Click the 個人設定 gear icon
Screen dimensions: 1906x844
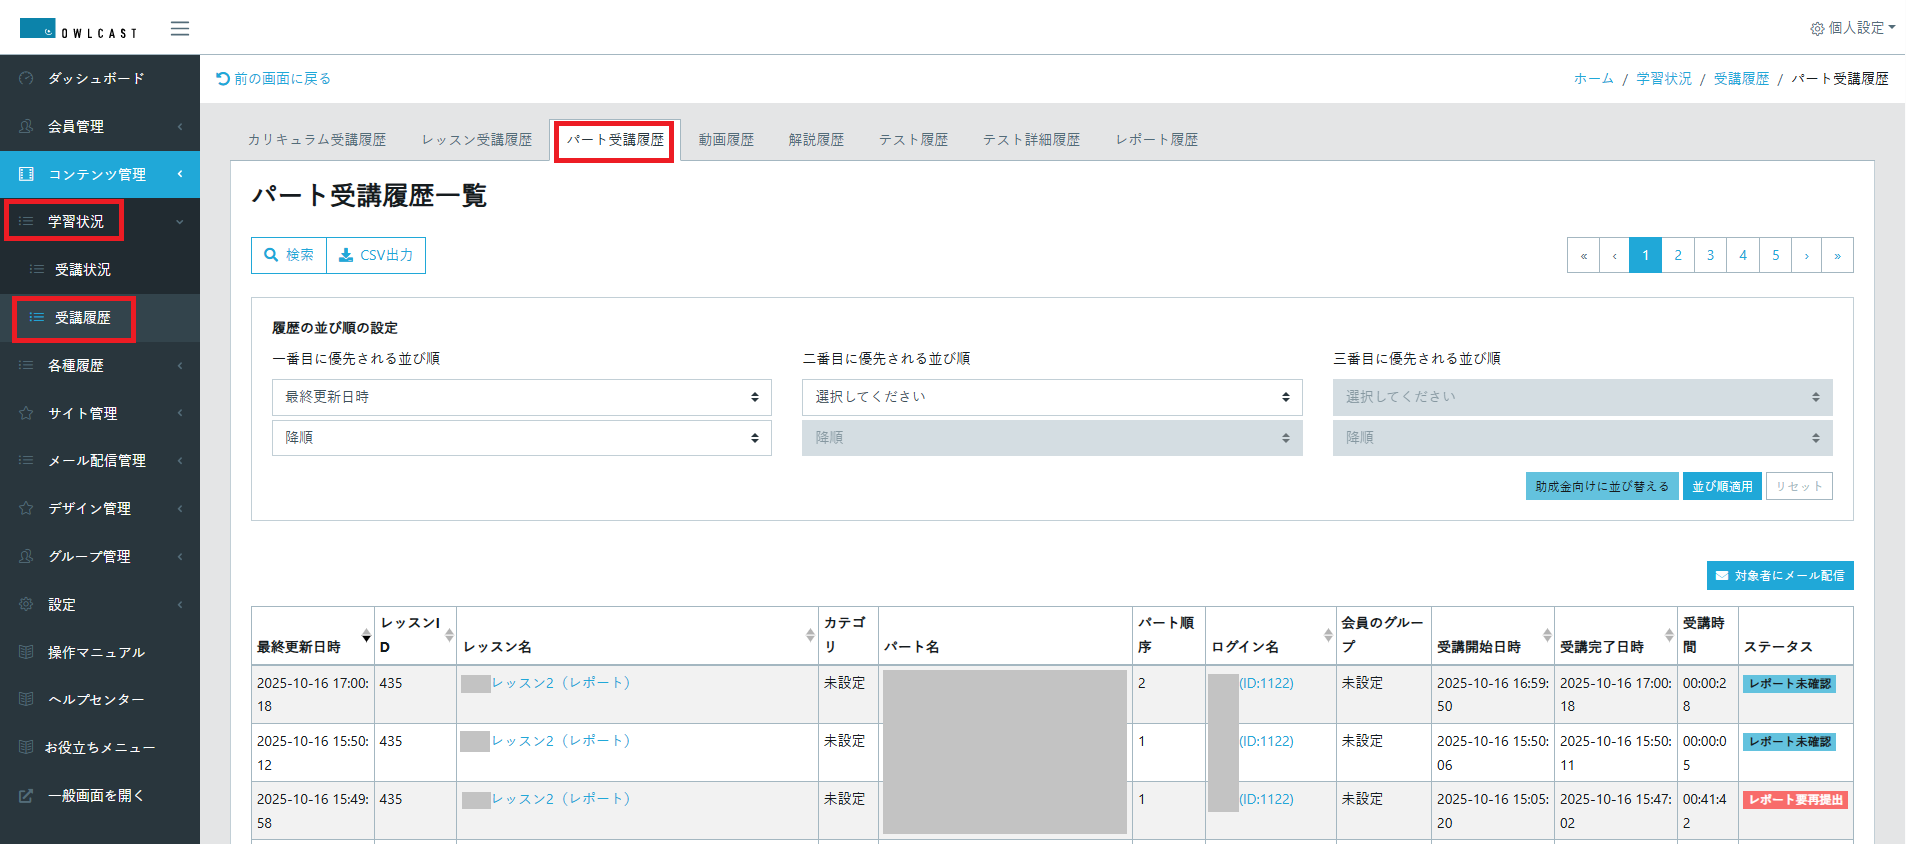pos(1817,29)
